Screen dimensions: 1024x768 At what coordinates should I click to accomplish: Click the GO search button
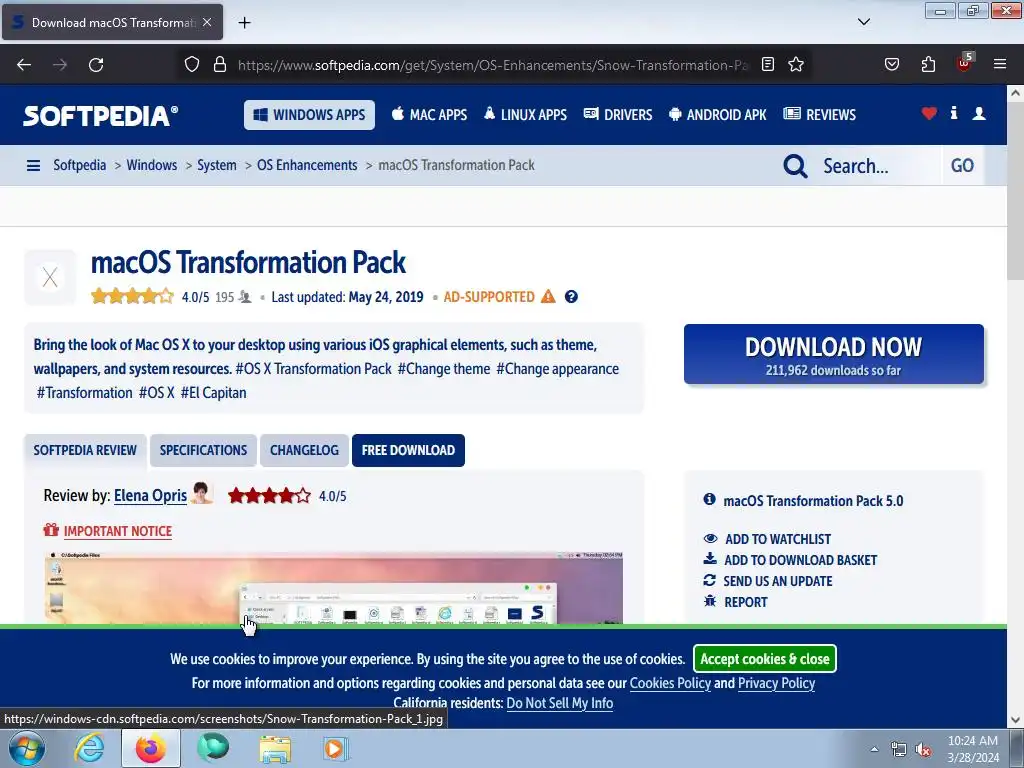click(x=963, y=166)
